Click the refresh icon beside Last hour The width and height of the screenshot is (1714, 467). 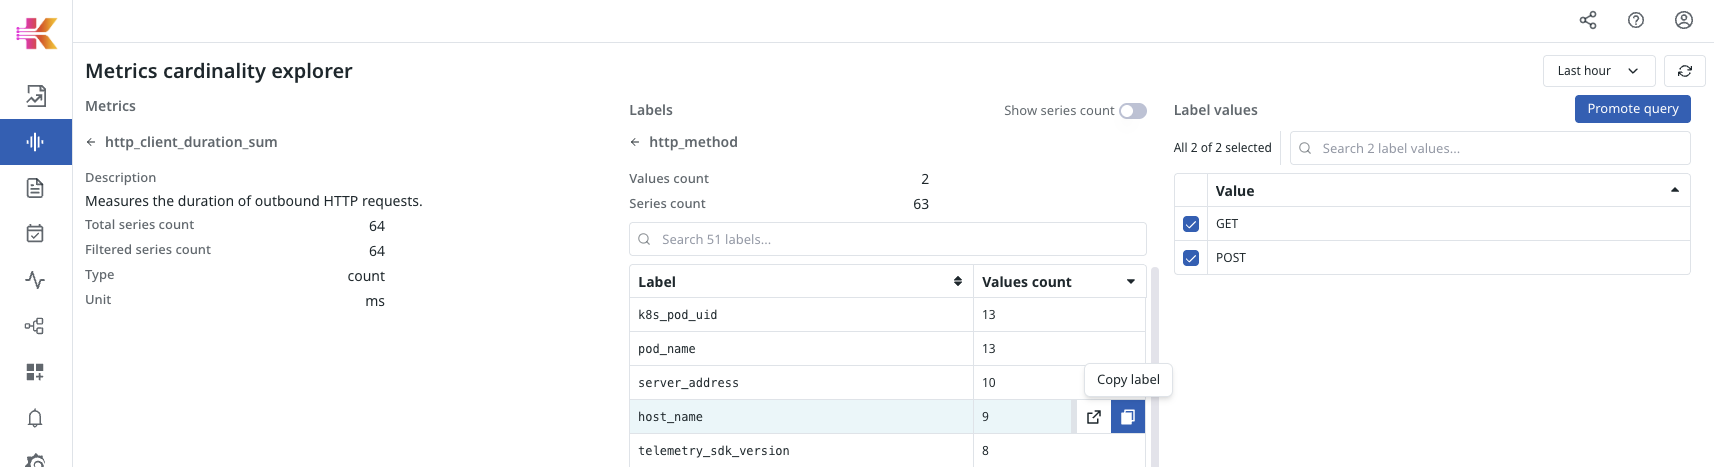(1684, 71)
